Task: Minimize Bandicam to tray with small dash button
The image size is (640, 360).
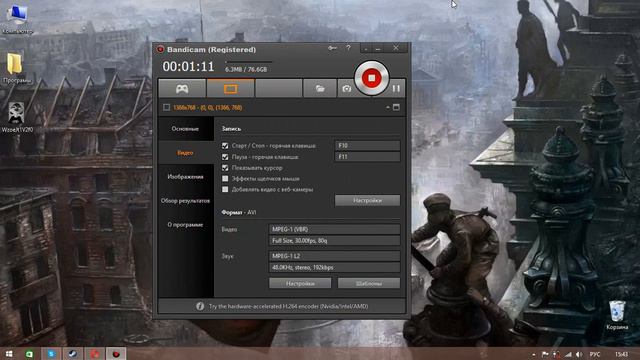Action: click(x=366, y=49)
